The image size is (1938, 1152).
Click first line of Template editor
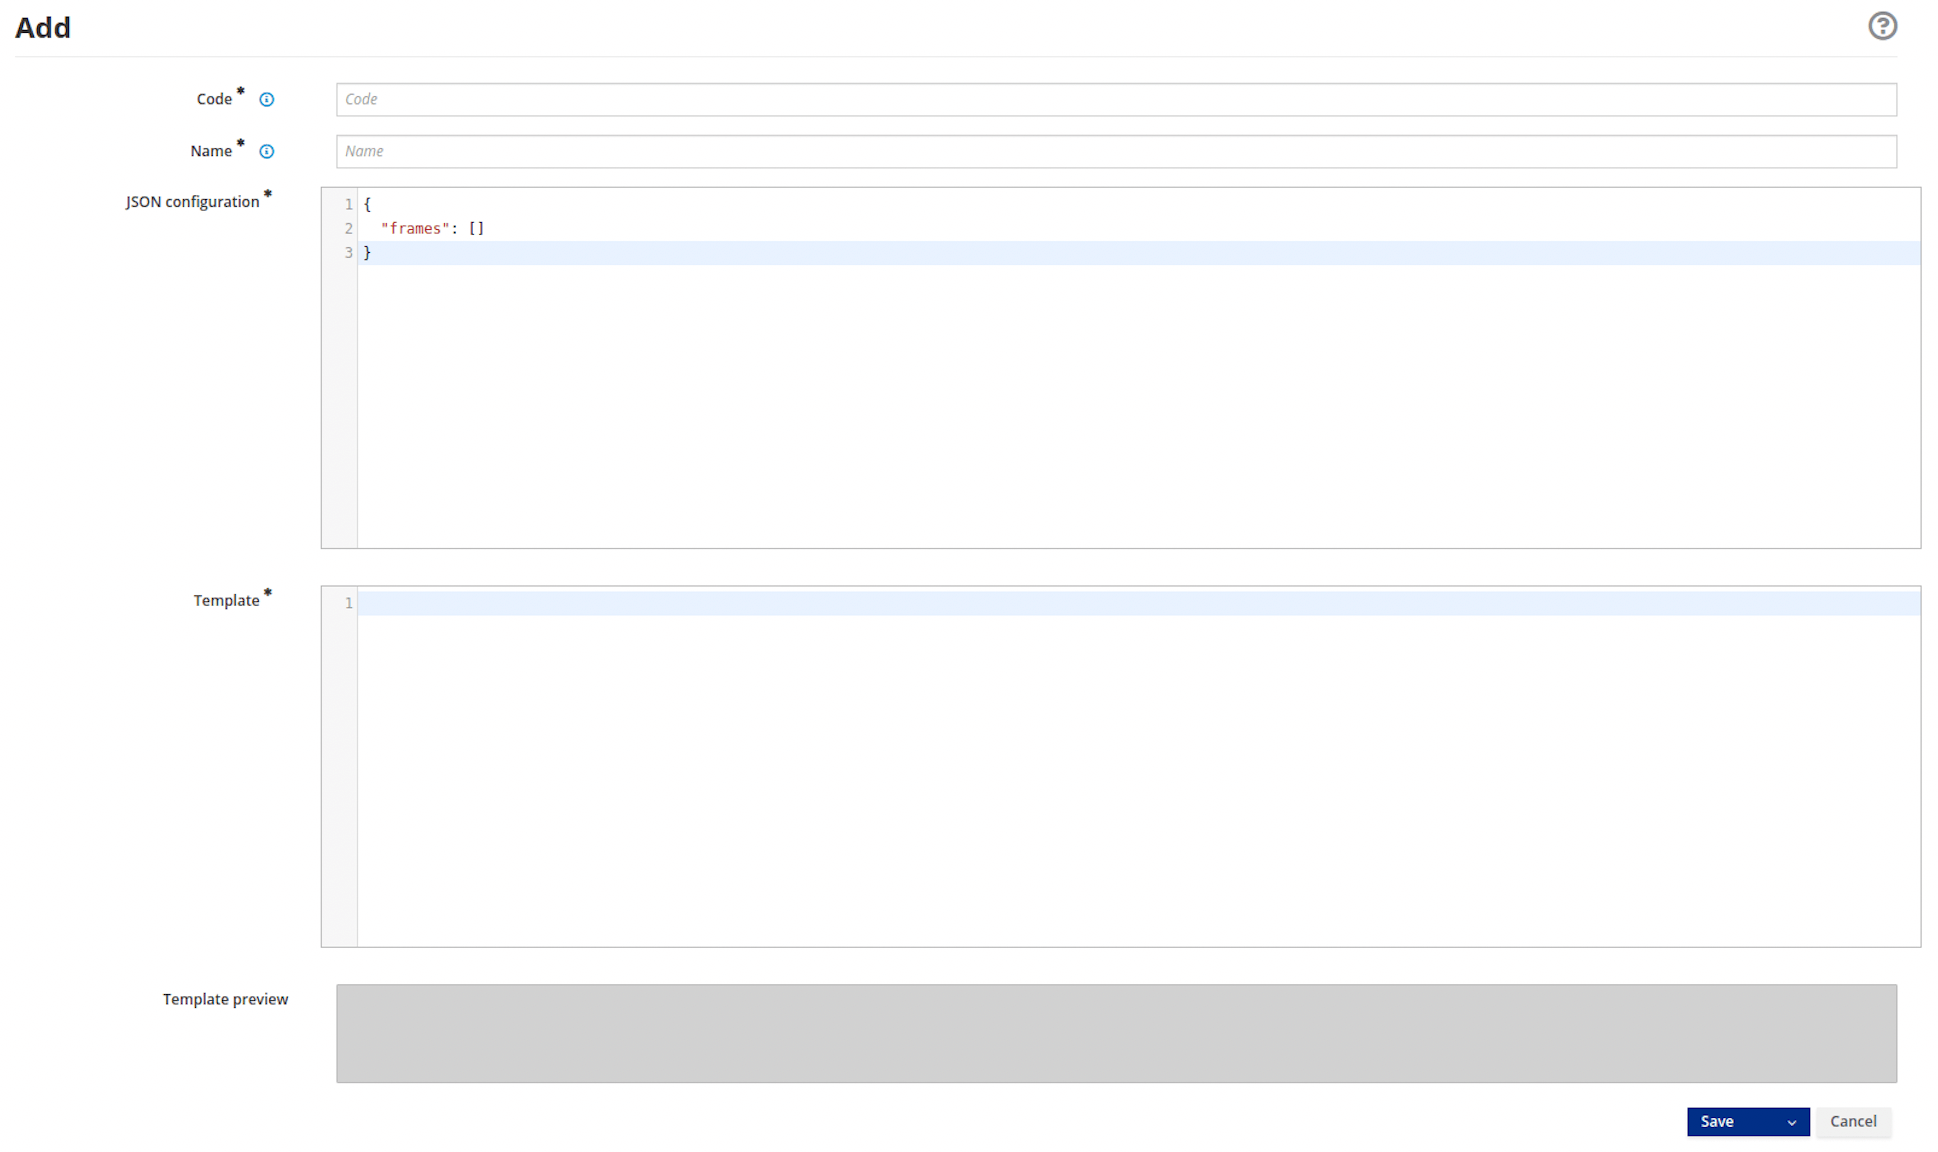click(x=1138, y=603)
